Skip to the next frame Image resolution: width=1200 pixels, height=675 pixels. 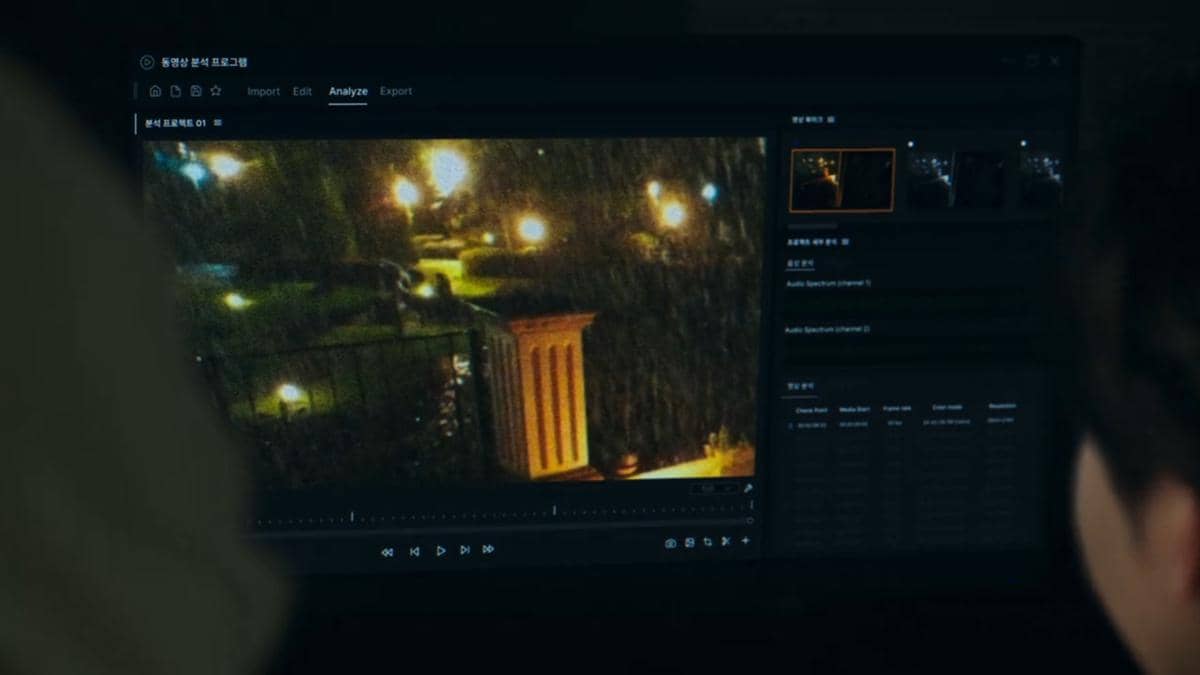[464, 550]
